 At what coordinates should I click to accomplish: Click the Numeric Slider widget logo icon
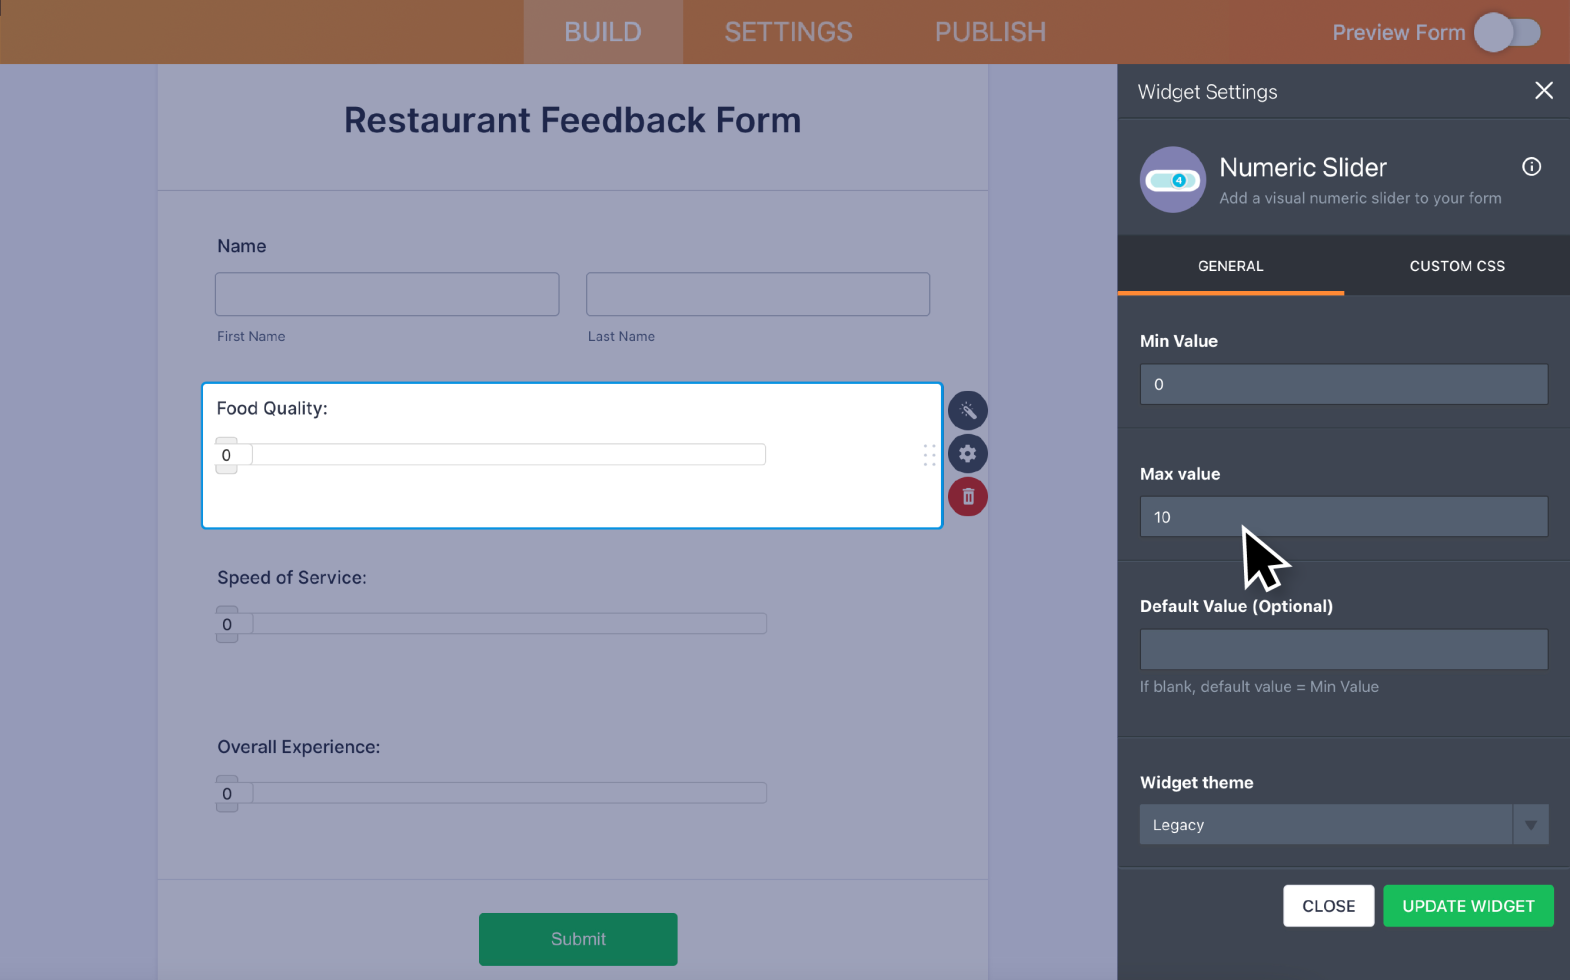coord(1172,180)
